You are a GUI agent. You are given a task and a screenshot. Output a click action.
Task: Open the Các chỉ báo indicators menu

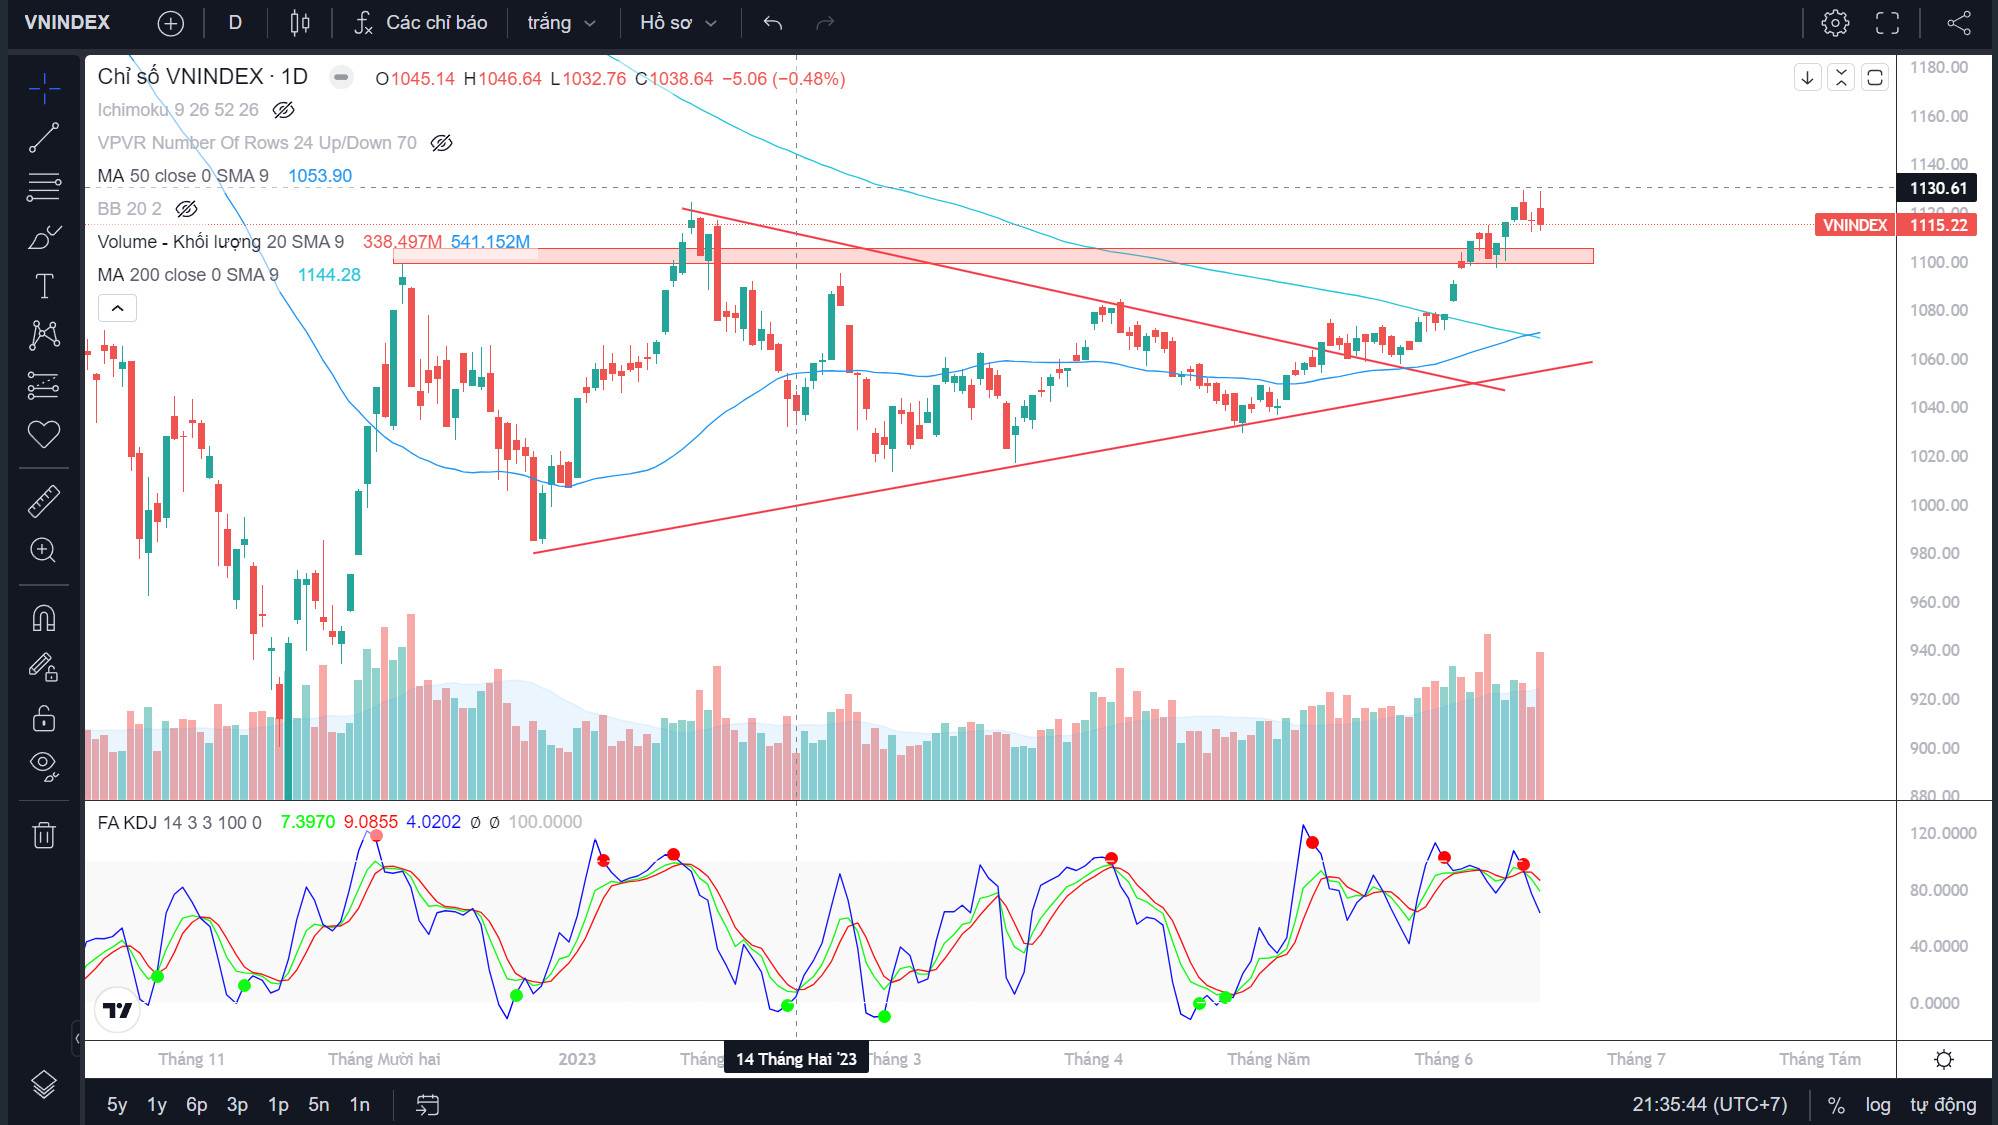421,23
